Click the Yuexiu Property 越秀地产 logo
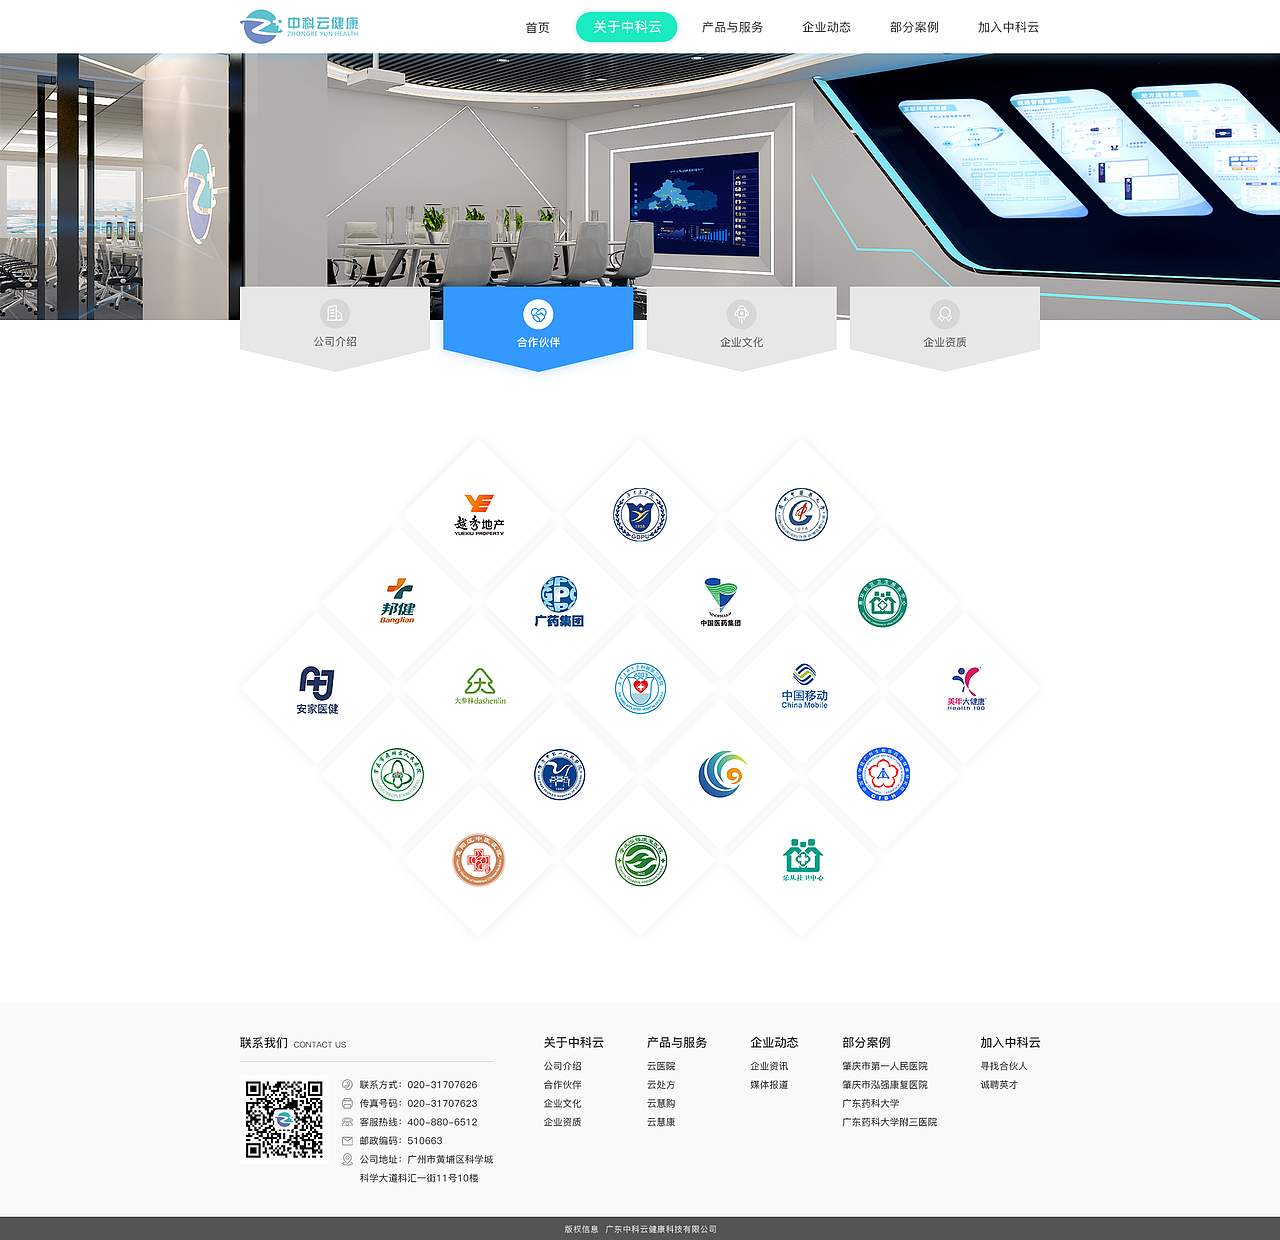1280x1240 pixels. point(479,515)
